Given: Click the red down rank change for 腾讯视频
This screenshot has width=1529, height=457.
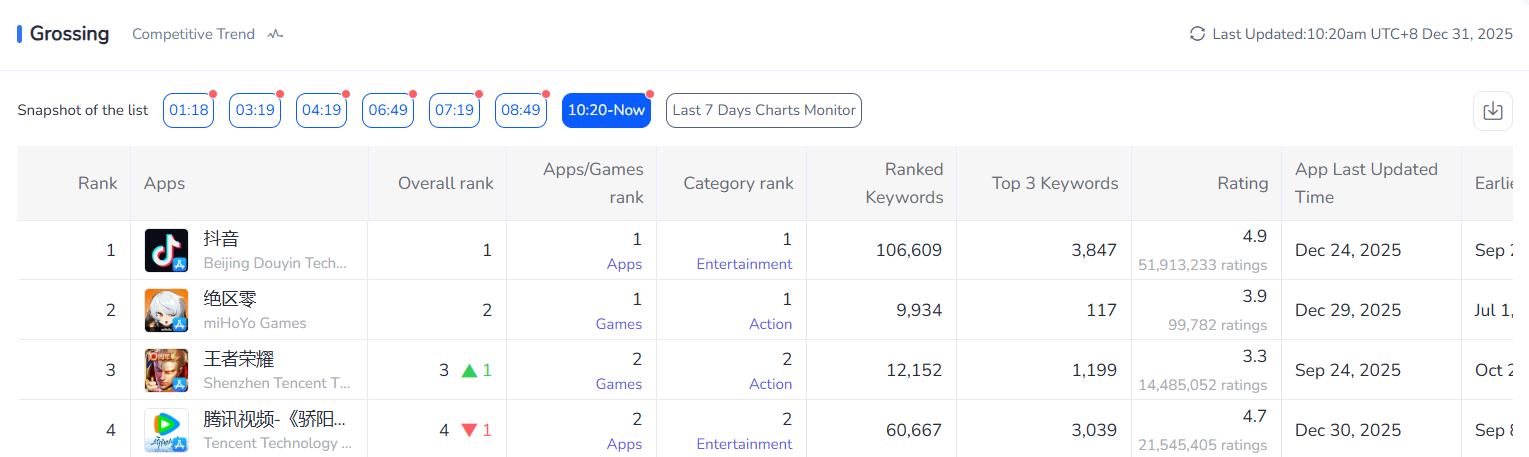Looking at the screenshot, I should point(477,430).
